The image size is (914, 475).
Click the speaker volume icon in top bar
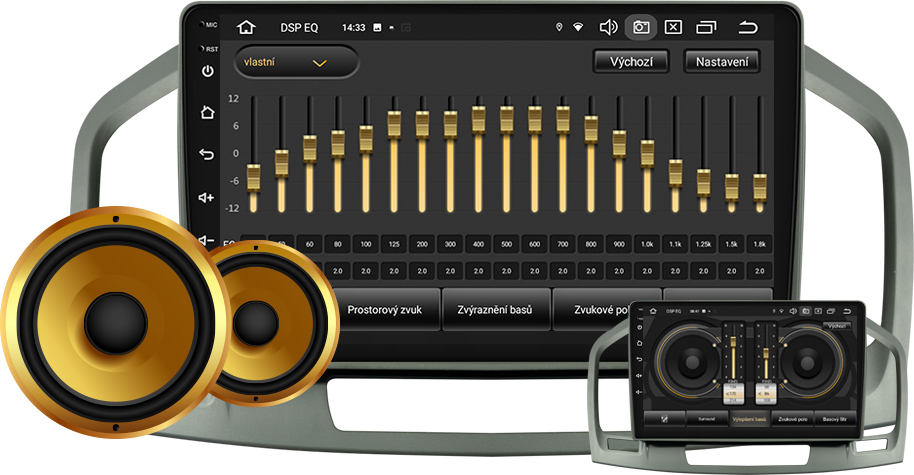[x=608, y=28]
